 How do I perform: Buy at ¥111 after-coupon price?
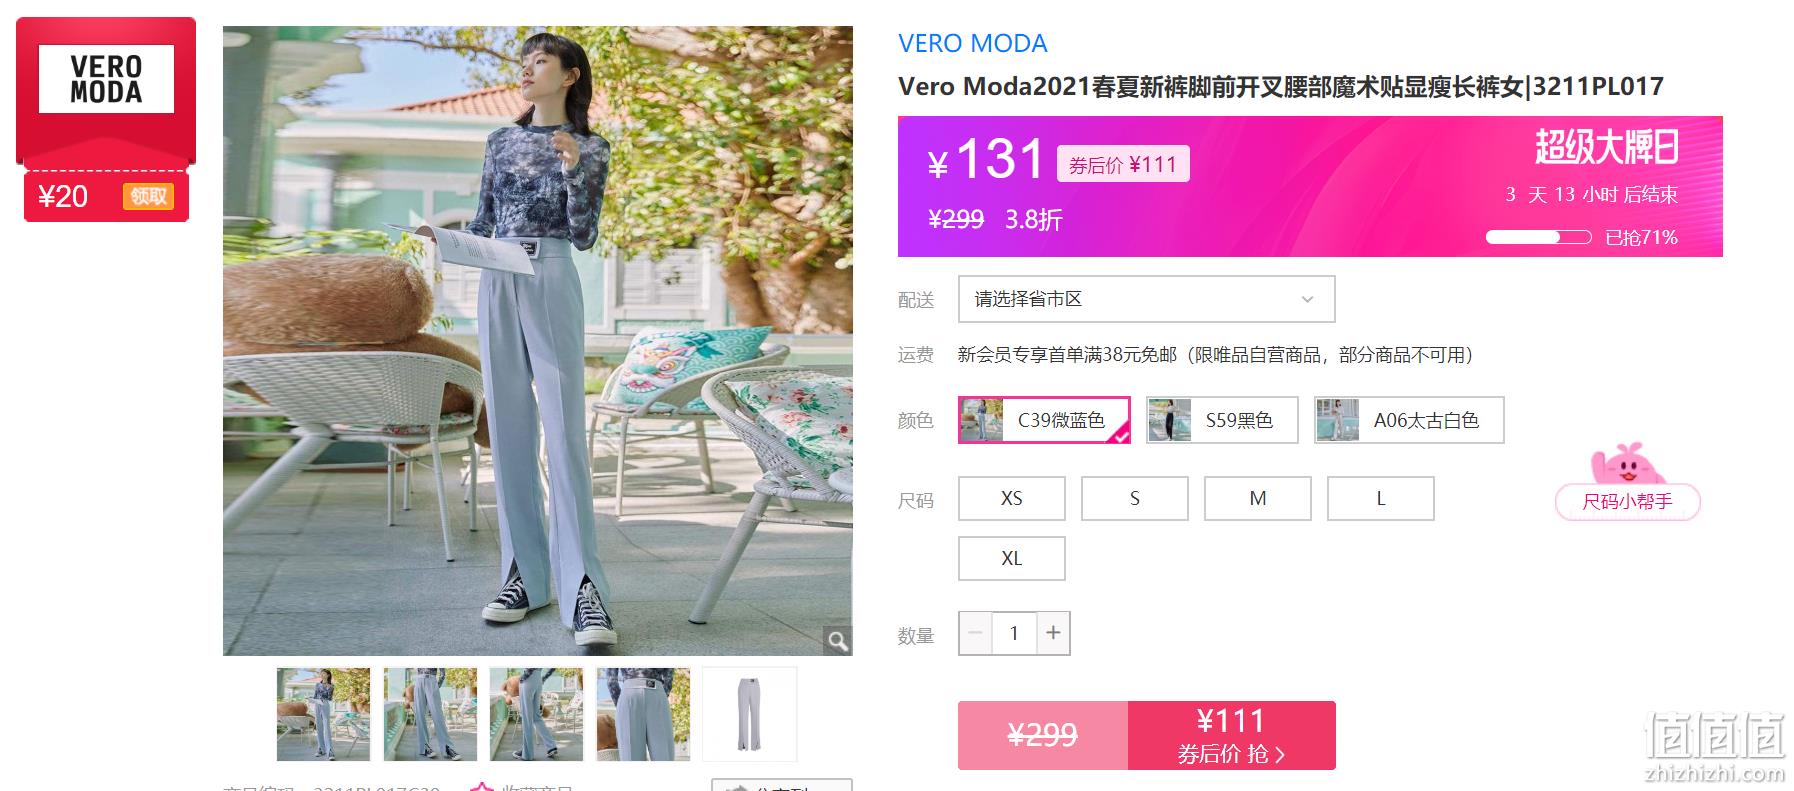coord(1232,735)
